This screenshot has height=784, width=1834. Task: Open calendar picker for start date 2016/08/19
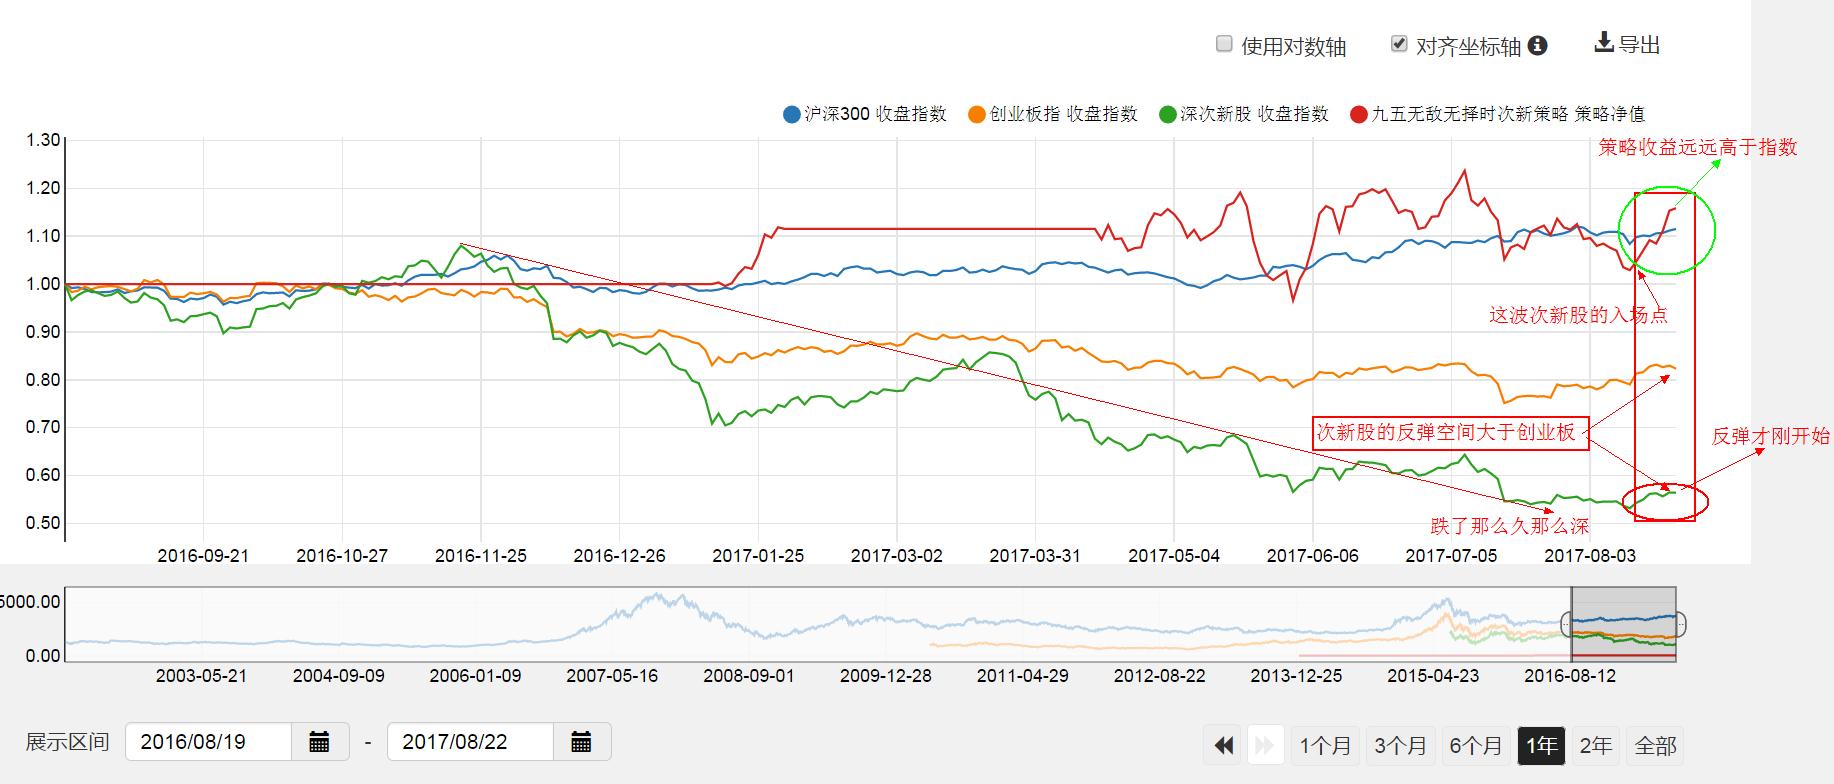[x=320, y=742]
